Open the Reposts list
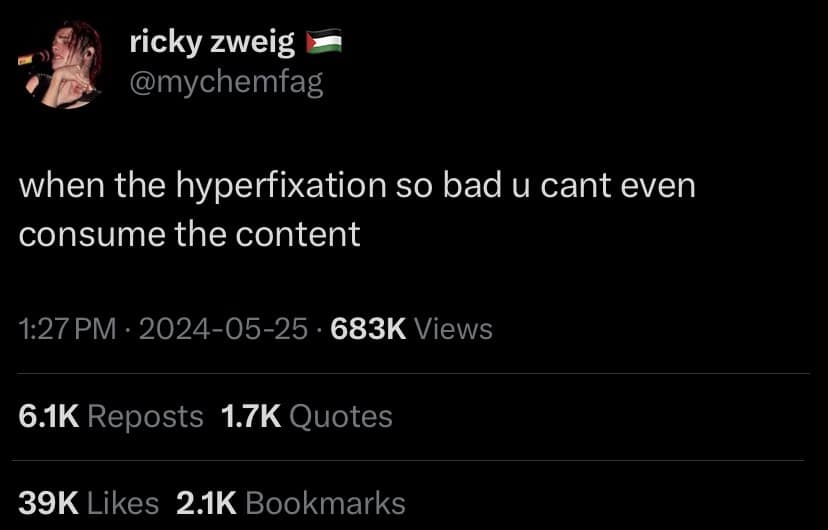Image resolution: width=828 pixels, height=530 pixels. (x=145, y=417)
